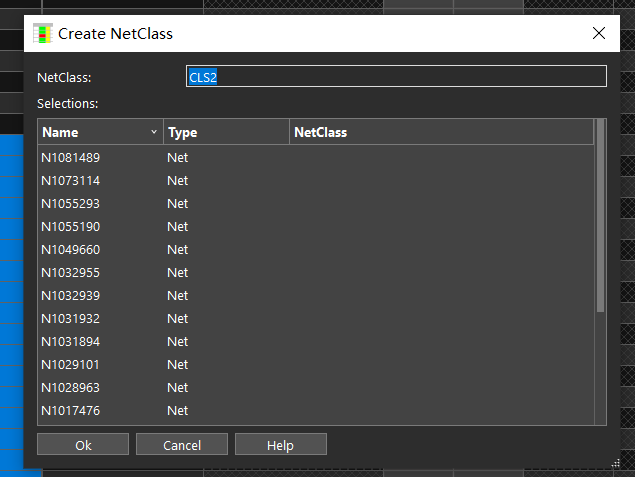635x477 pixels.
Task: Click the Cancel button
Action: tap(182, 445)
